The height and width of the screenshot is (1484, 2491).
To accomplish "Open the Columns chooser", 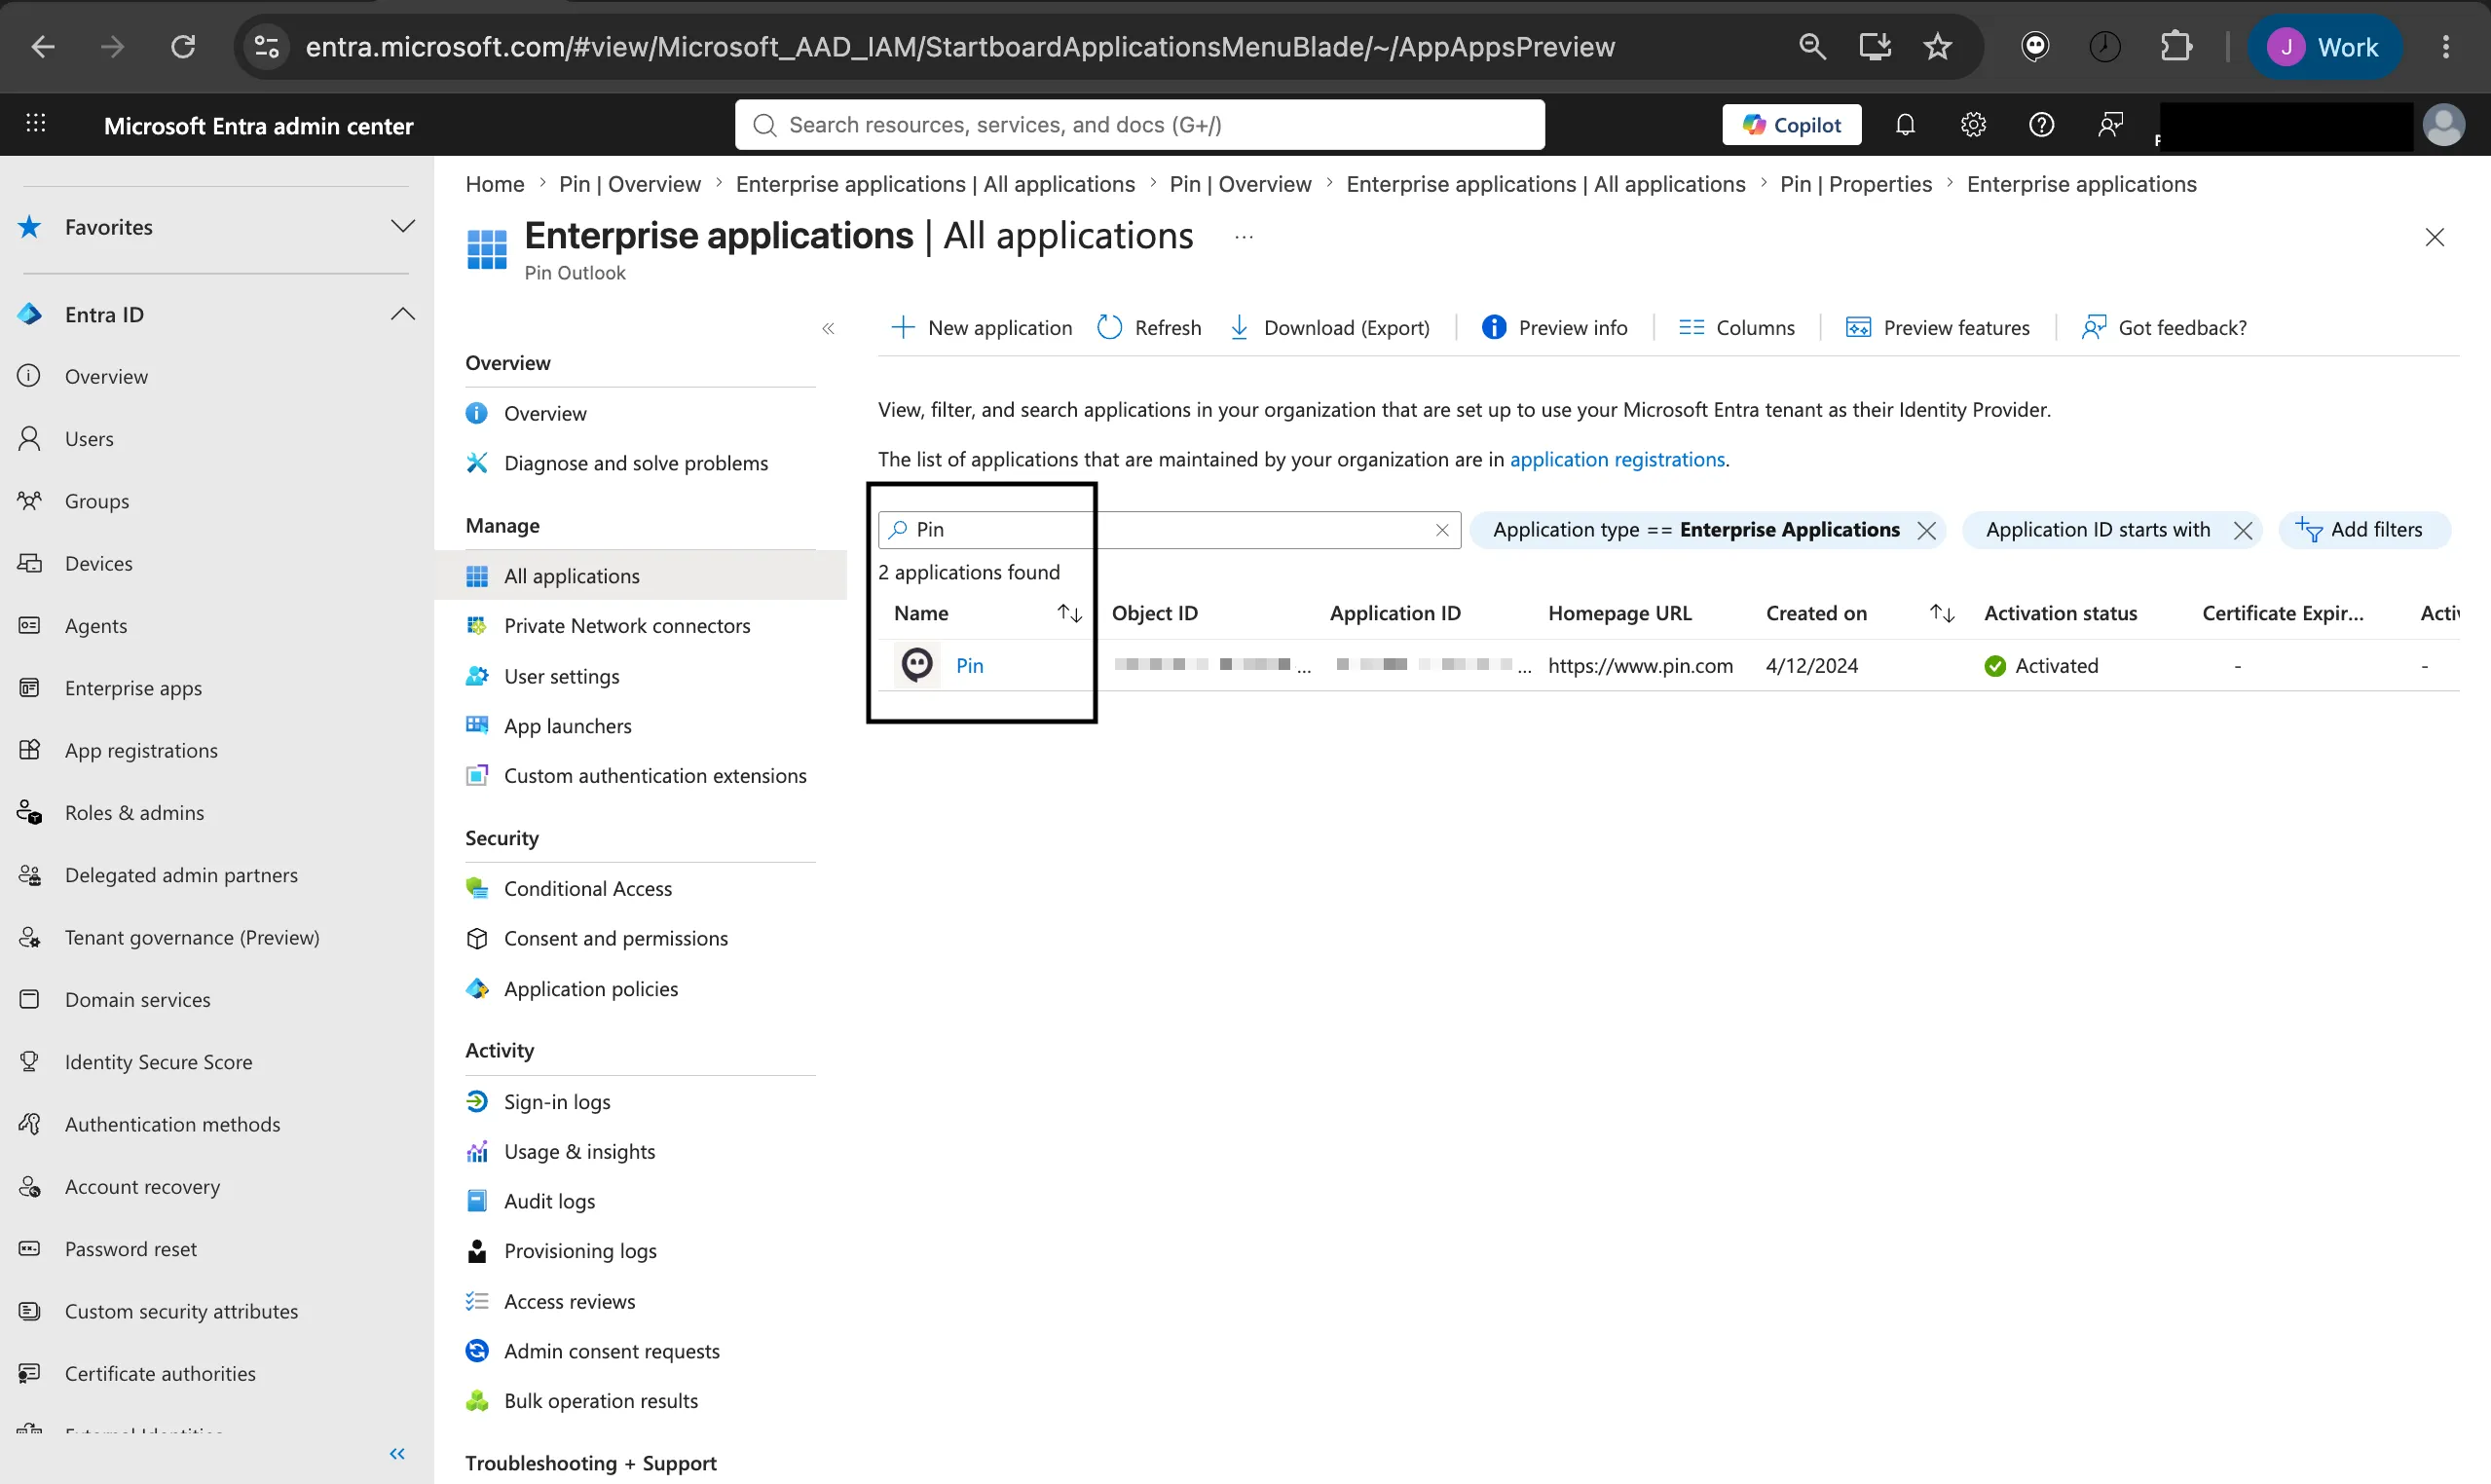I will pyautogui.click(x=1737, y=328).
